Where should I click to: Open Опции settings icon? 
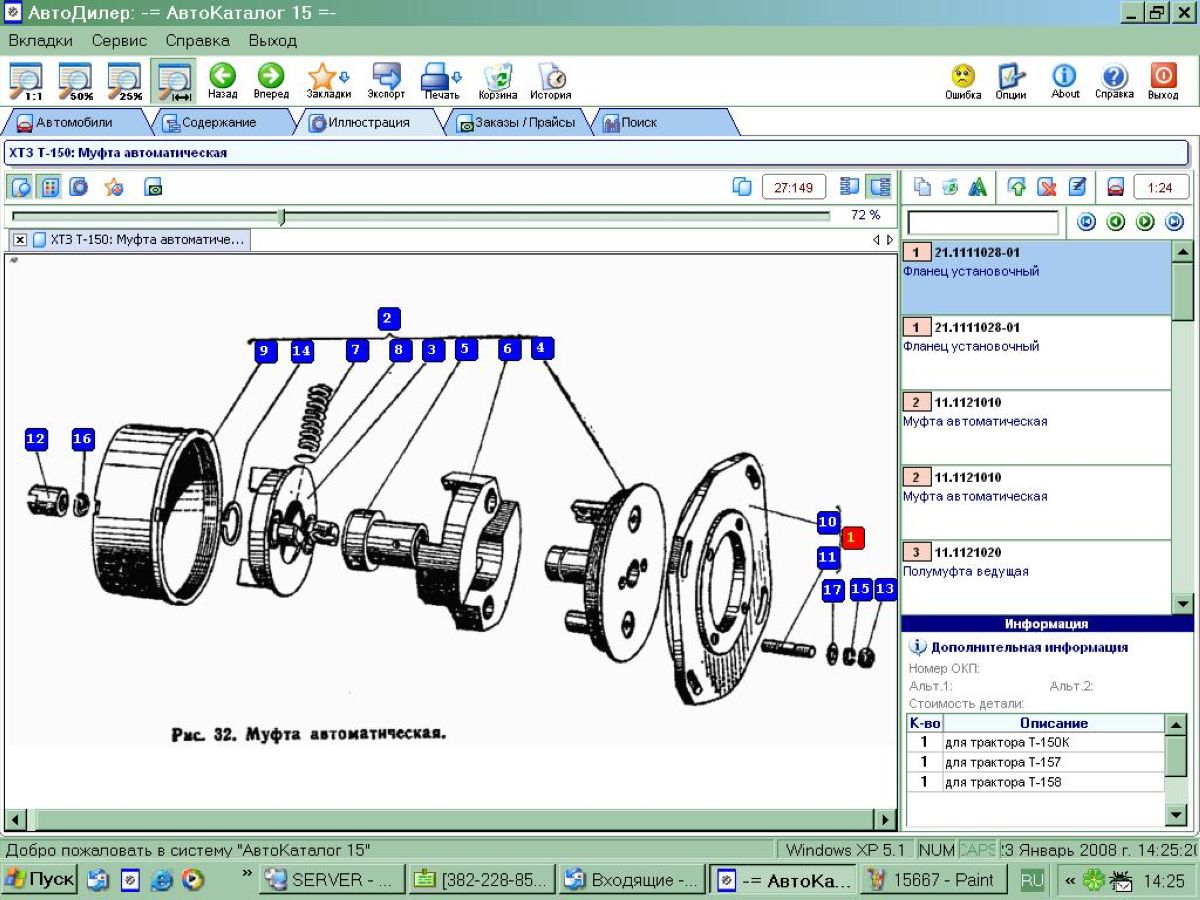[1011, 79]
